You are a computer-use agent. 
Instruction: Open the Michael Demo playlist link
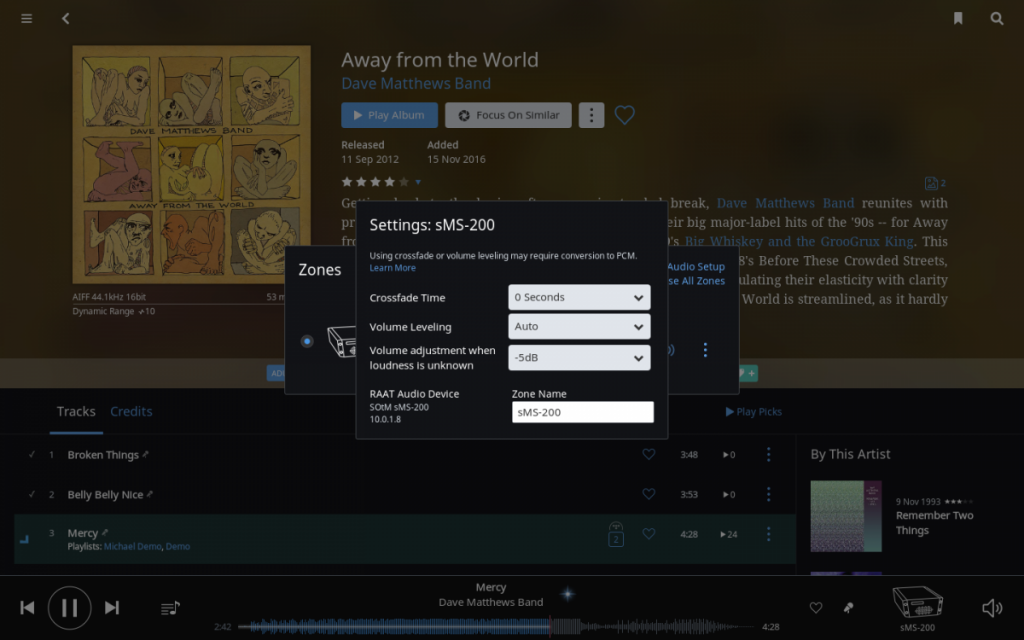pyautogui.click(x=133, y=547)
